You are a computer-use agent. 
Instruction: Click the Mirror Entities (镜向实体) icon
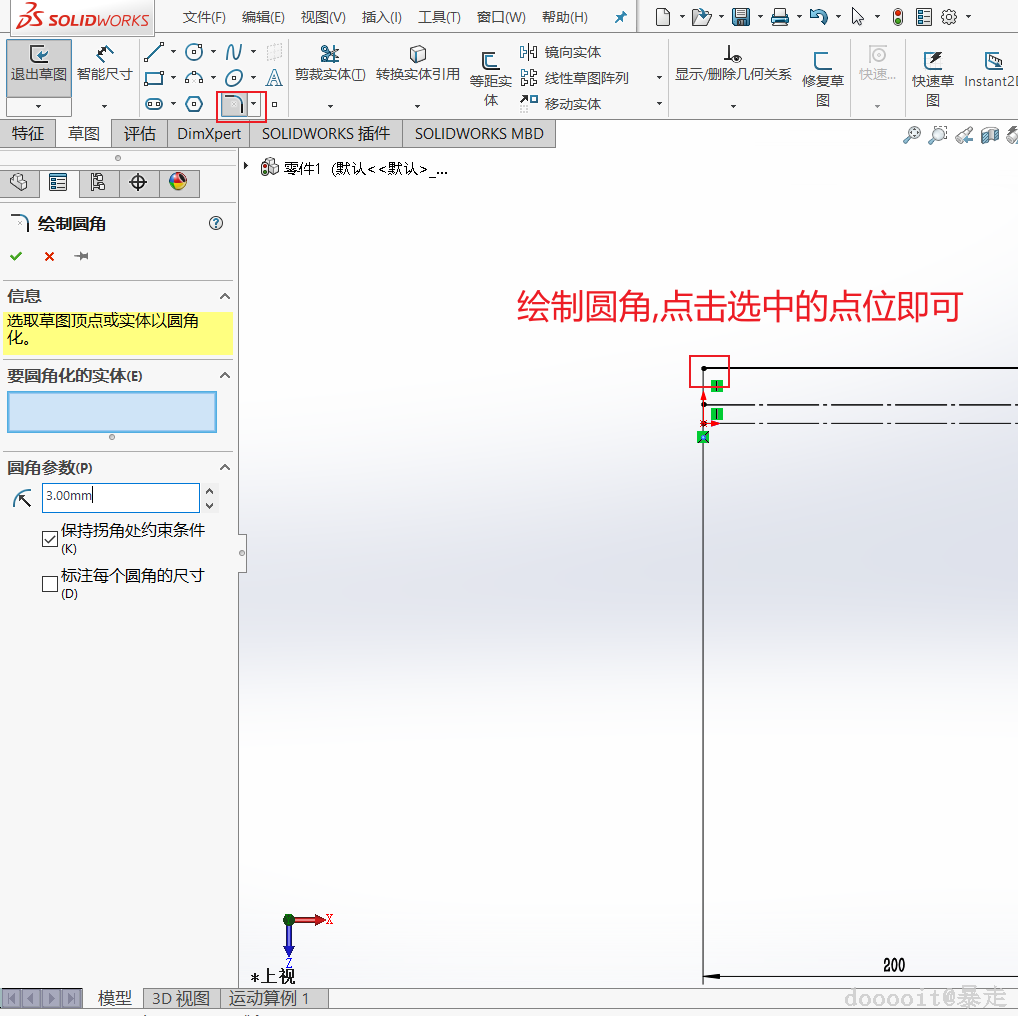pyautogui.click(x=528, y=52)
